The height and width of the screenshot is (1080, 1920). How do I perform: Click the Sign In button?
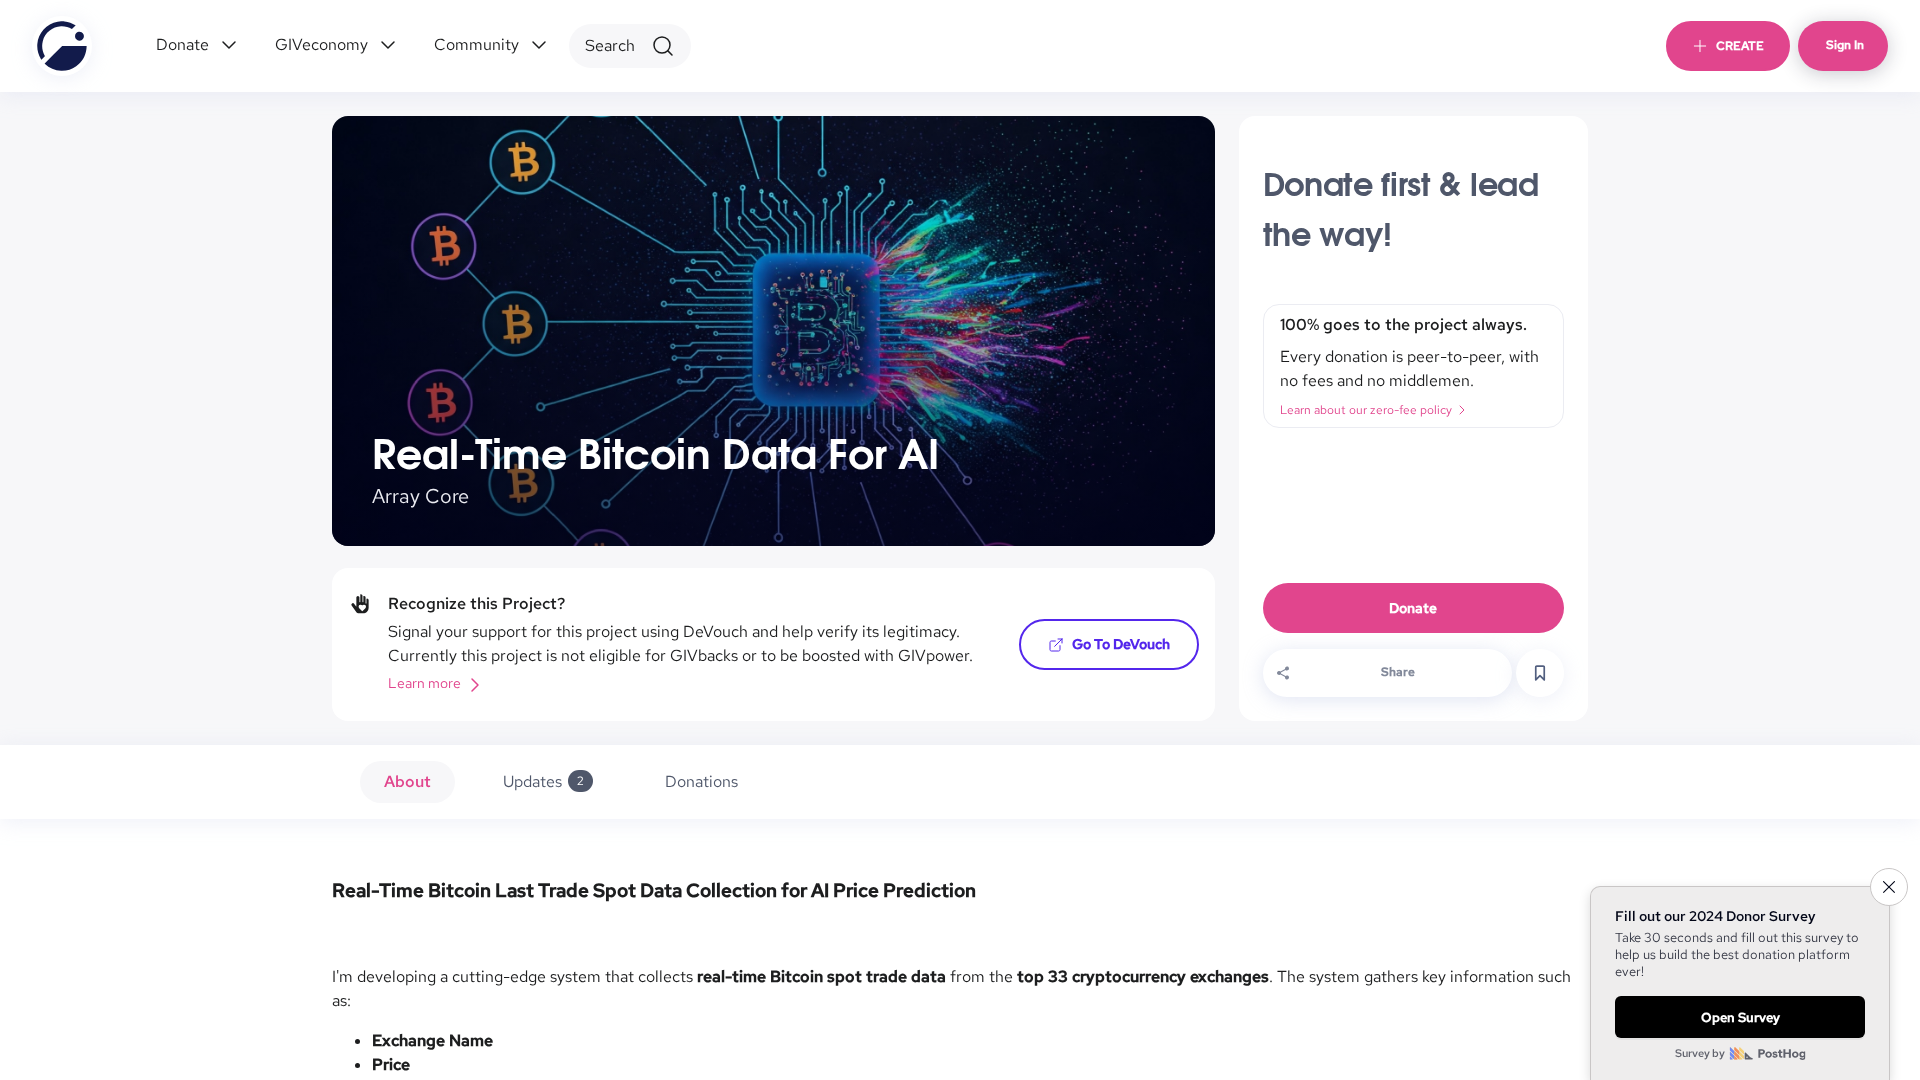(x=1843, y=46)
